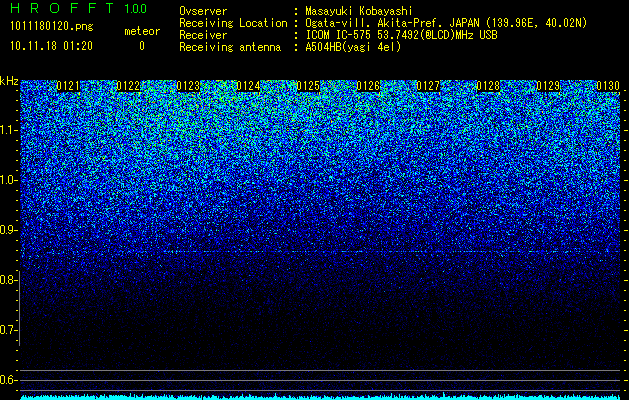
Task: Click the meteor count value 0
Action: tap(142, 46)
